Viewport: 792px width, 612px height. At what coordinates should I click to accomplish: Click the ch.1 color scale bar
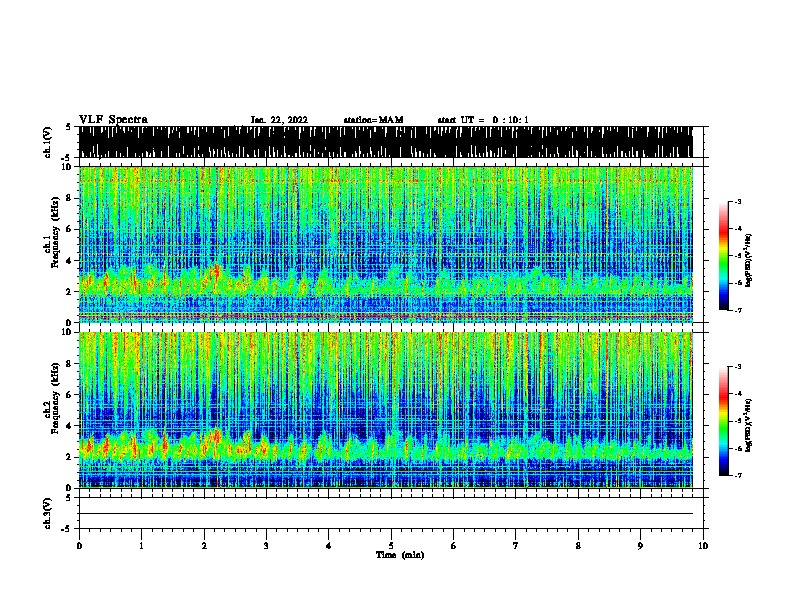coord(724,256)
